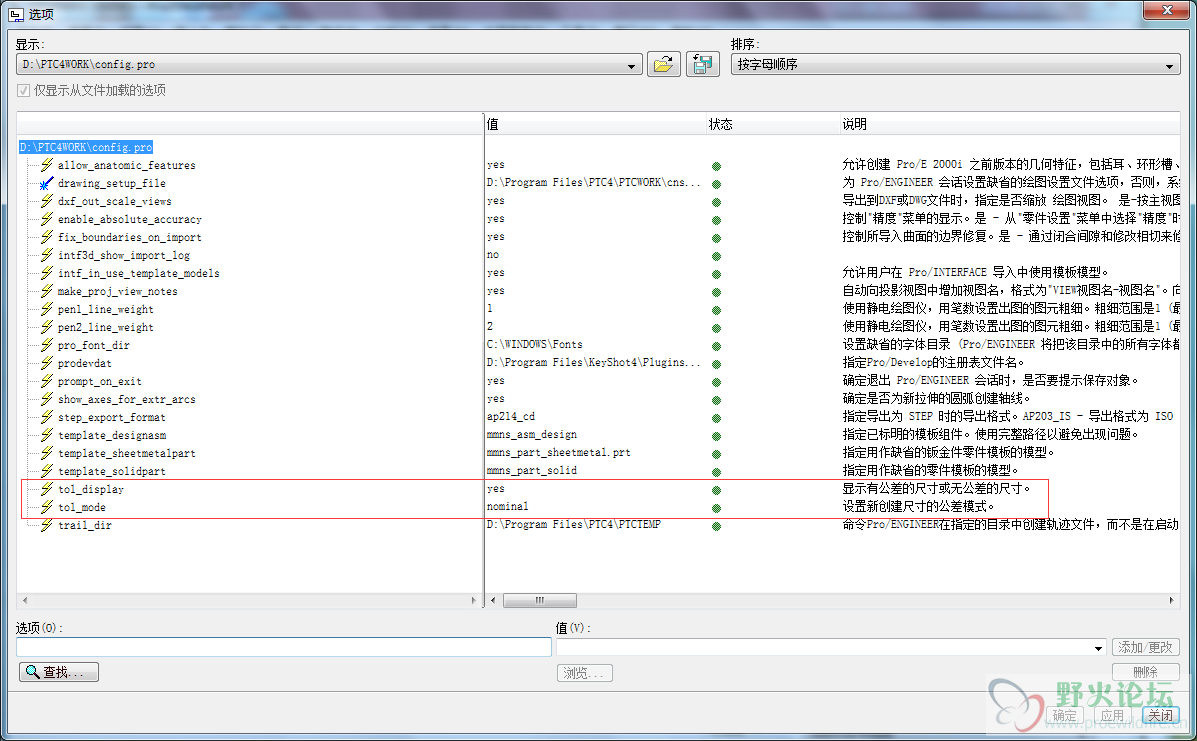Screen dimensions: 1197x741
Task: Toggle show only options loaded from file
Action: pos(24,90)
